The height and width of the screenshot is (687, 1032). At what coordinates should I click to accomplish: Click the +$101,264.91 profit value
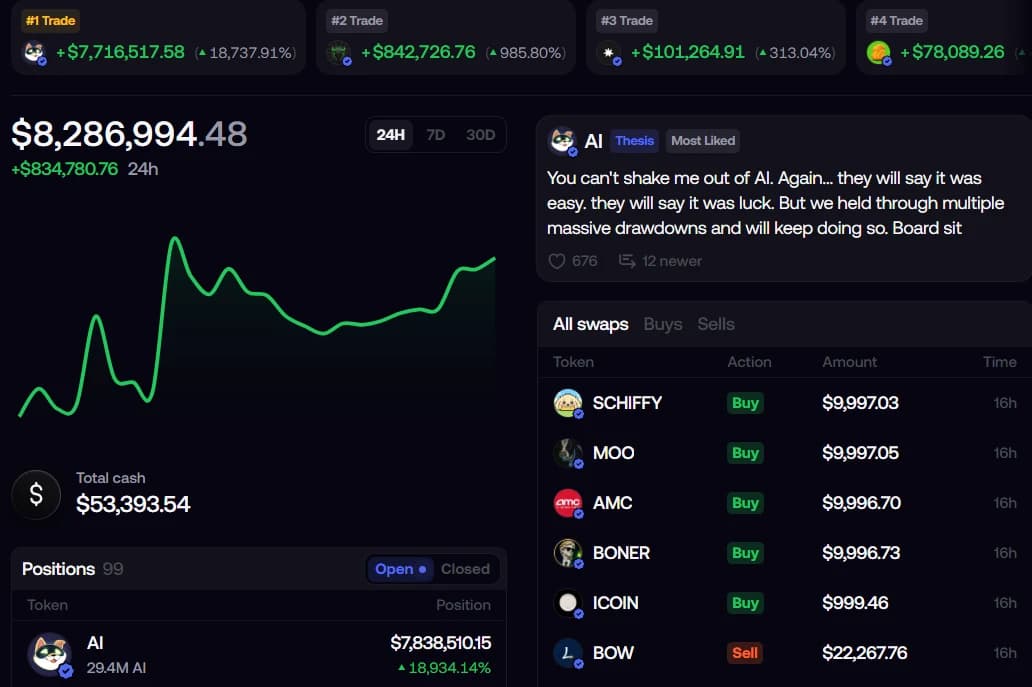click(x=687, y=52)
